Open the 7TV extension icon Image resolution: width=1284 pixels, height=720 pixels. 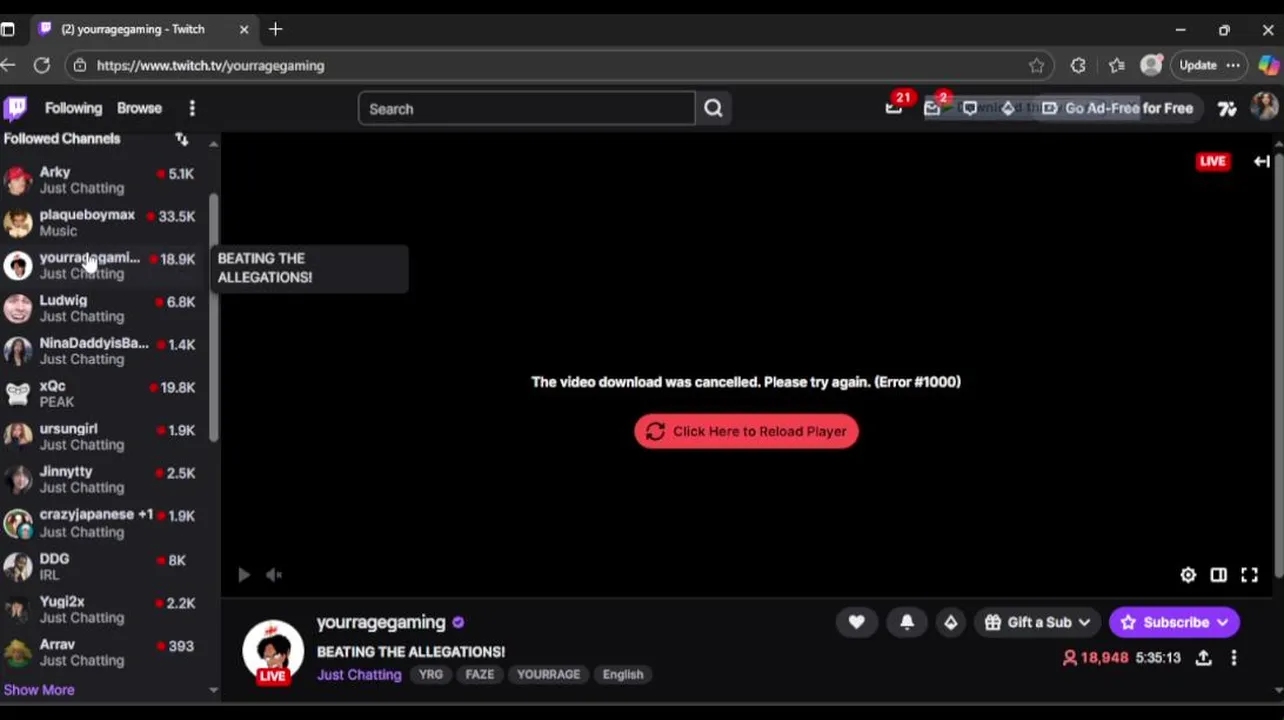[x=1227, y=109]
